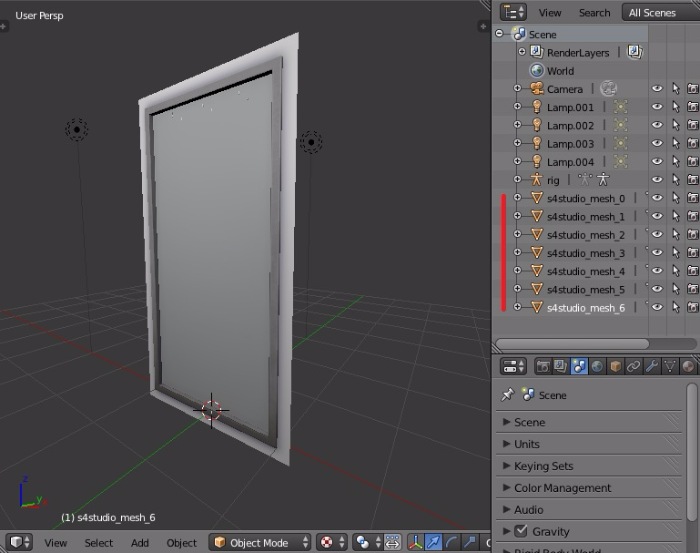Click the pin icon beside Scene

point(508,395)
